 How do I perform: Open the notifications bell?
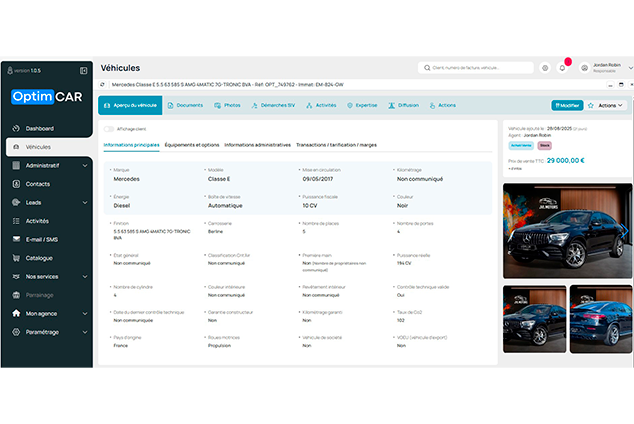pos(562,68)
